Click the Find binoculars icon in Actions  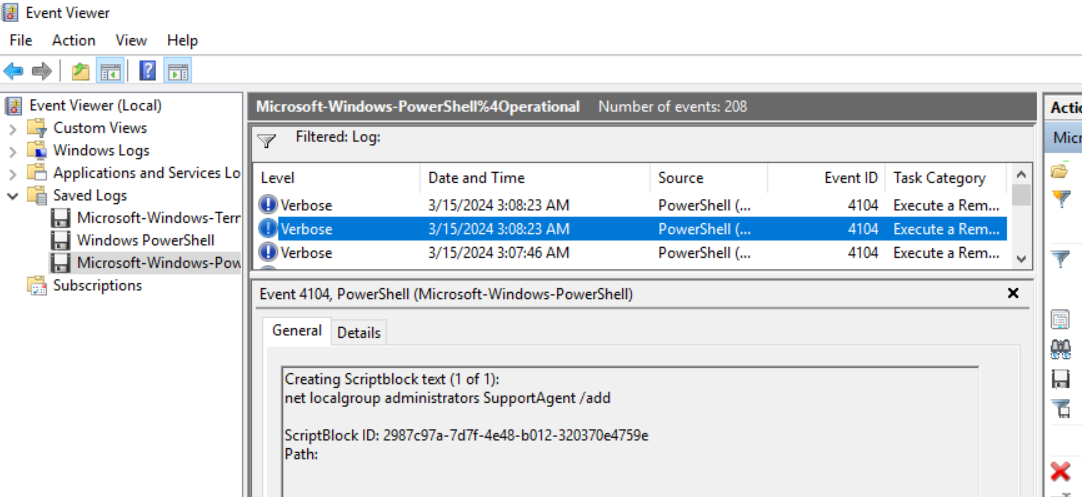[x=1061, y=349]
